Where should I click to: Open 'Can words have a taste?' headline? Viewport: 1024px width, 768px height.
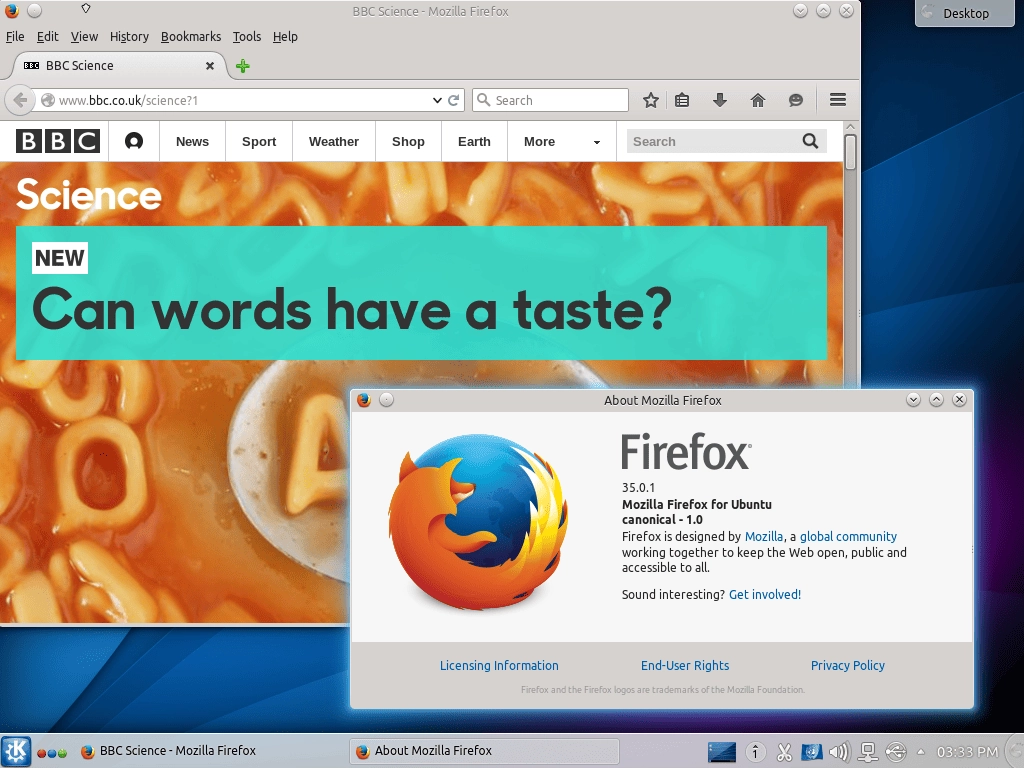point(352,309)
